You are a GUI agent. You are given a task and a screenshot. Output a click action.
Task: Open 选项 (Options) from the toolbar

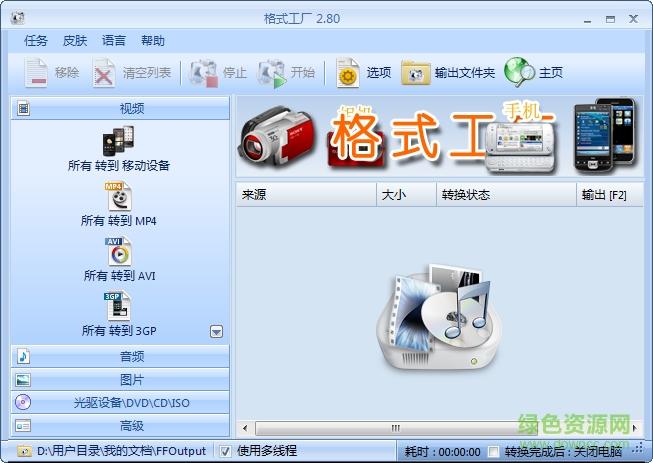tap(348, 73)
